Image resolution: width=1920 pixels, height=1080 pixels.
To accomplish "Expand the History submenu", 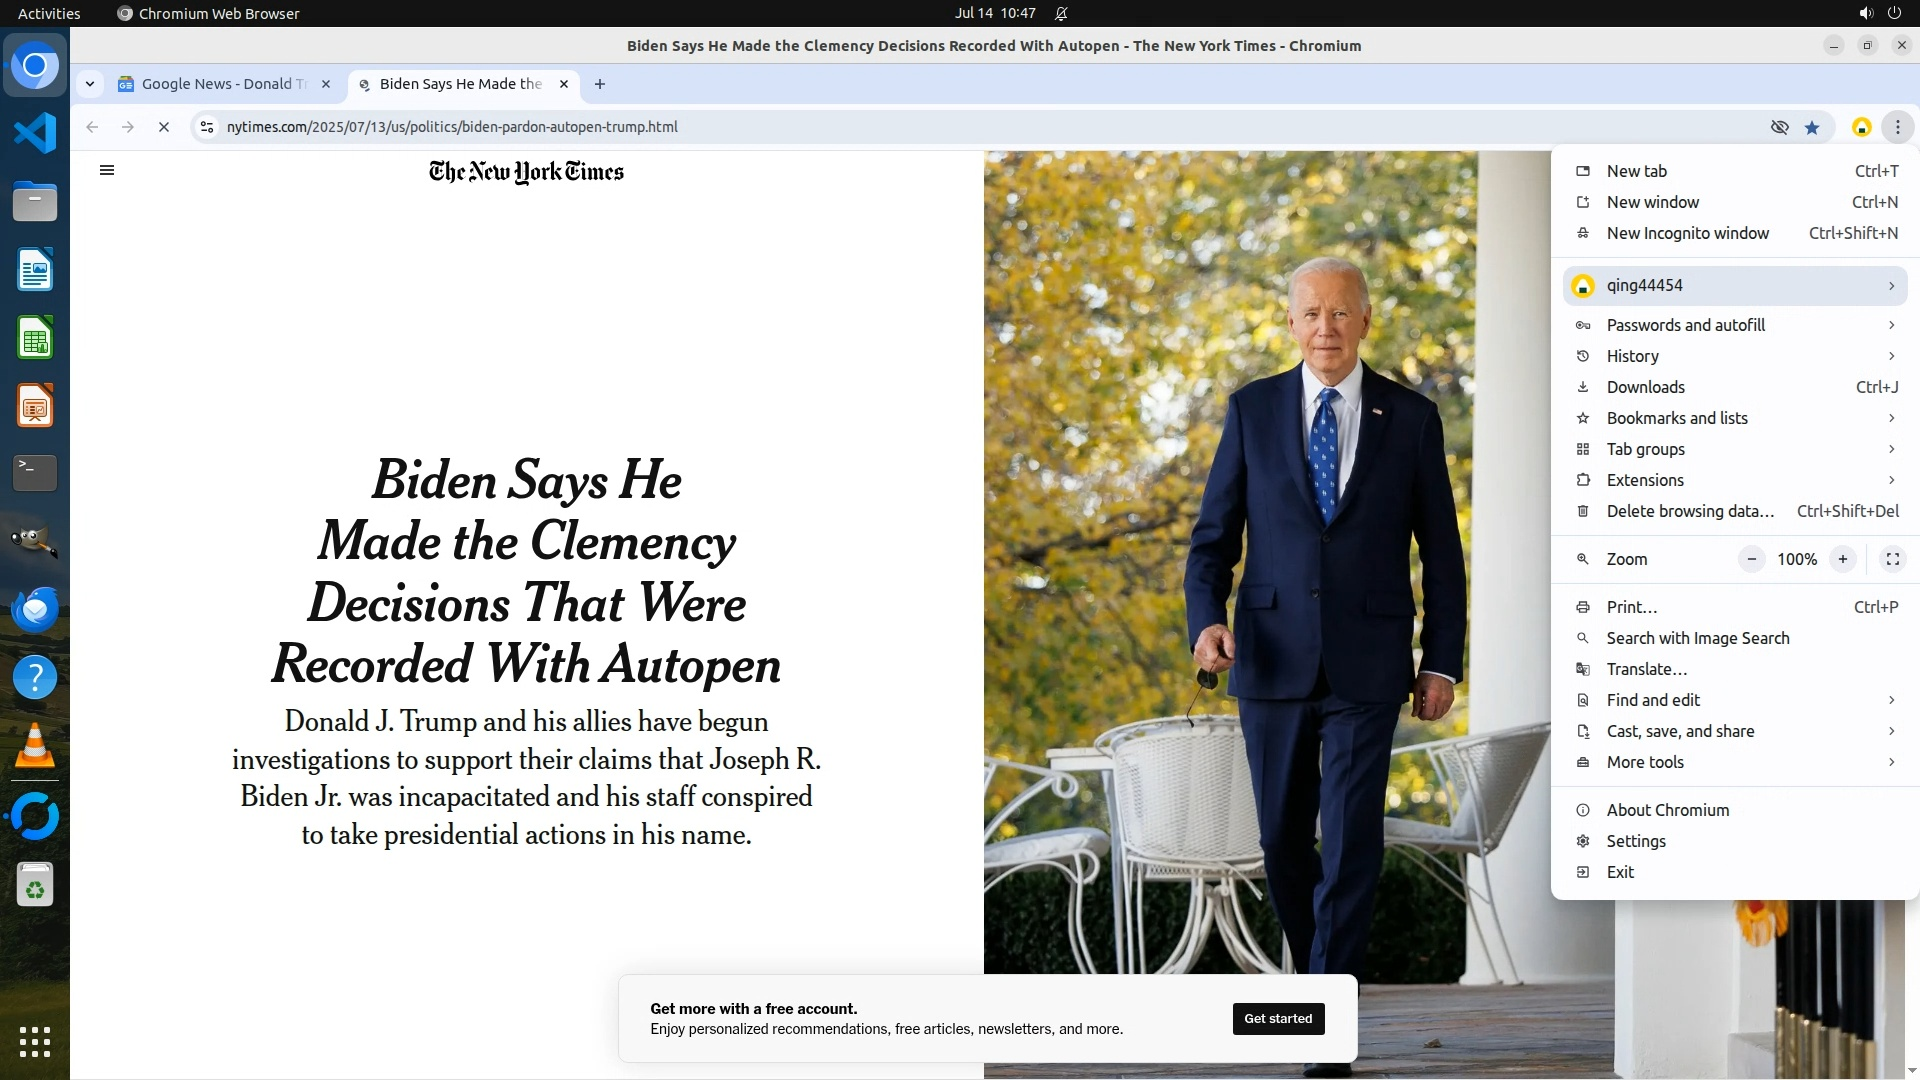I will (1735, 356).
